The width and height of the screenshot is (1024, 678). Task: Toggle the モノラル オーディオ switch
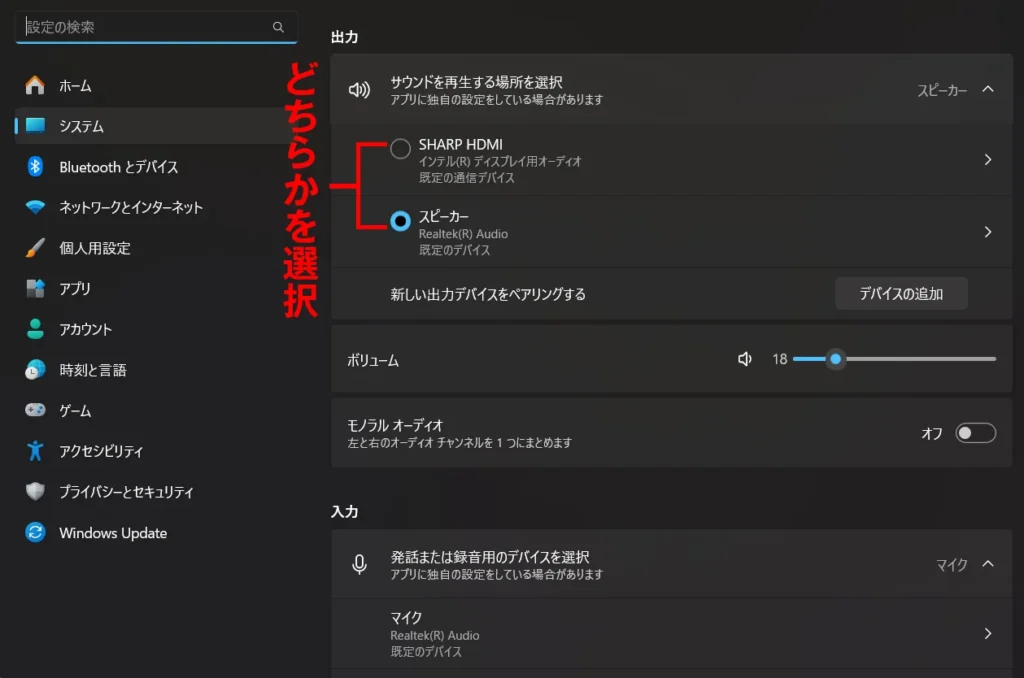975,433
